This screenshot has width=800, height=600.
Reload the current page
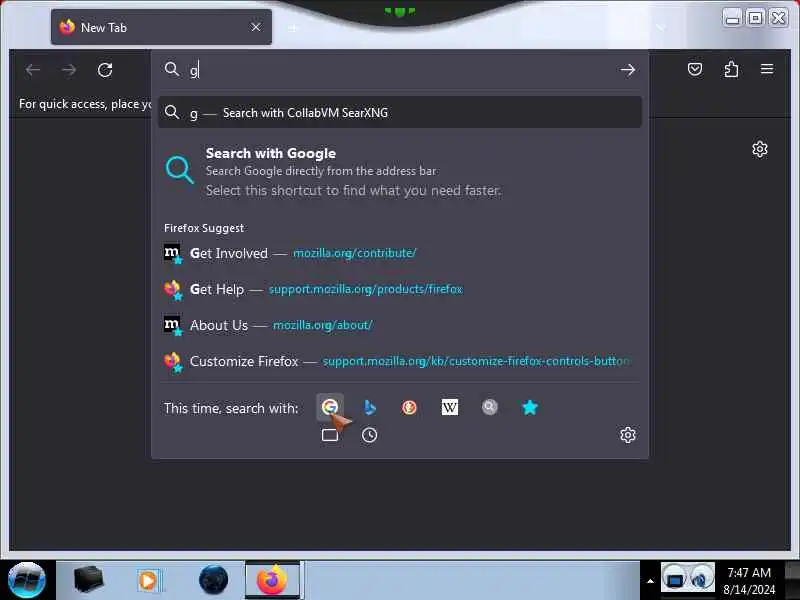(x=105, y=70)
